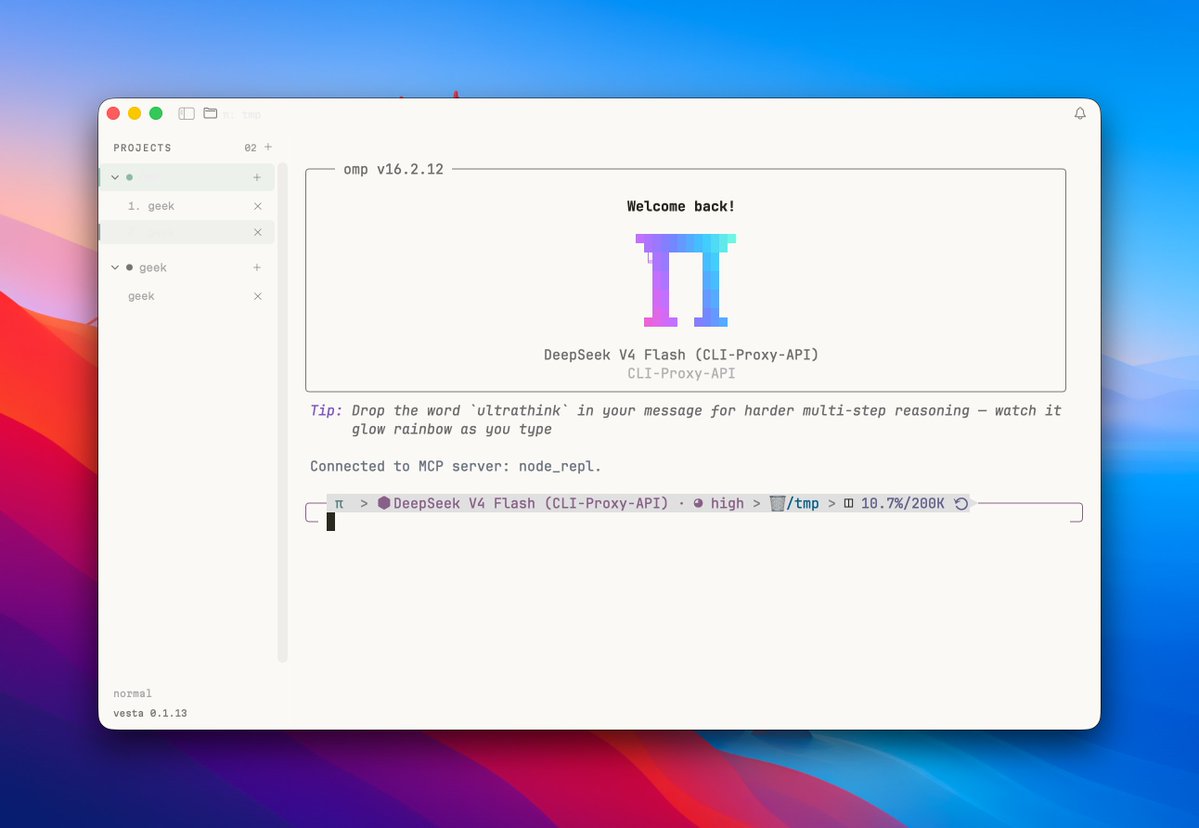1199x828 pixels.
Task: Click the circular refresh arrow in status line
Action: 961,503
